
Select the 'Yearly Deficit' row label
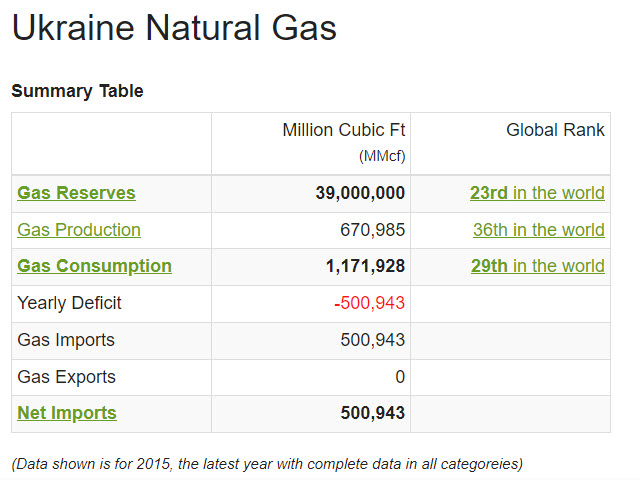click(69, 303)
